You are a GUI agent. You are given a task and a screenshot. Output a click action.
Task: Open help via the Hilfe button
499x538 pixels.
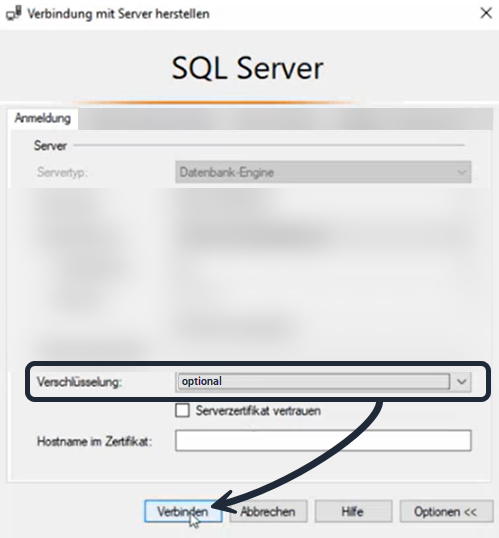pos(353,511)
